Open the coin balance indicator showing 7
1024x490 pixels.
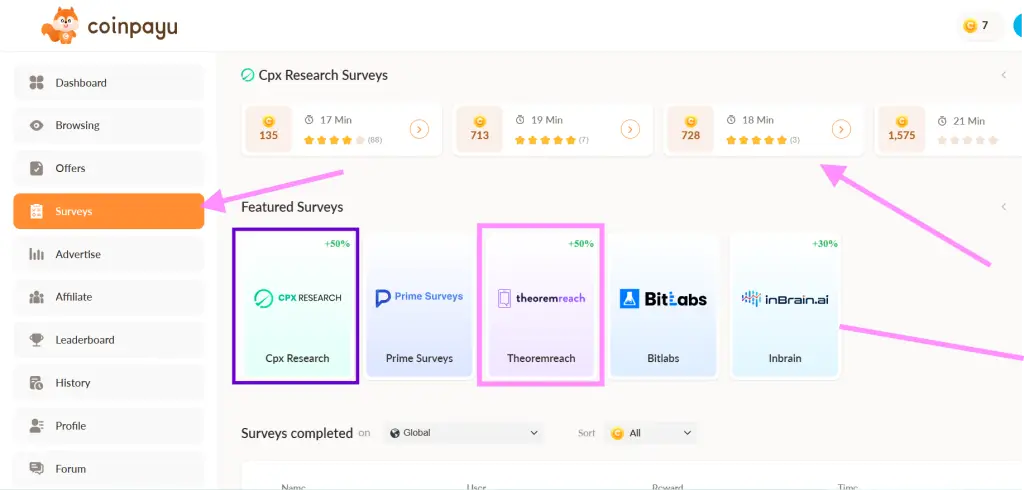point(976,26)
